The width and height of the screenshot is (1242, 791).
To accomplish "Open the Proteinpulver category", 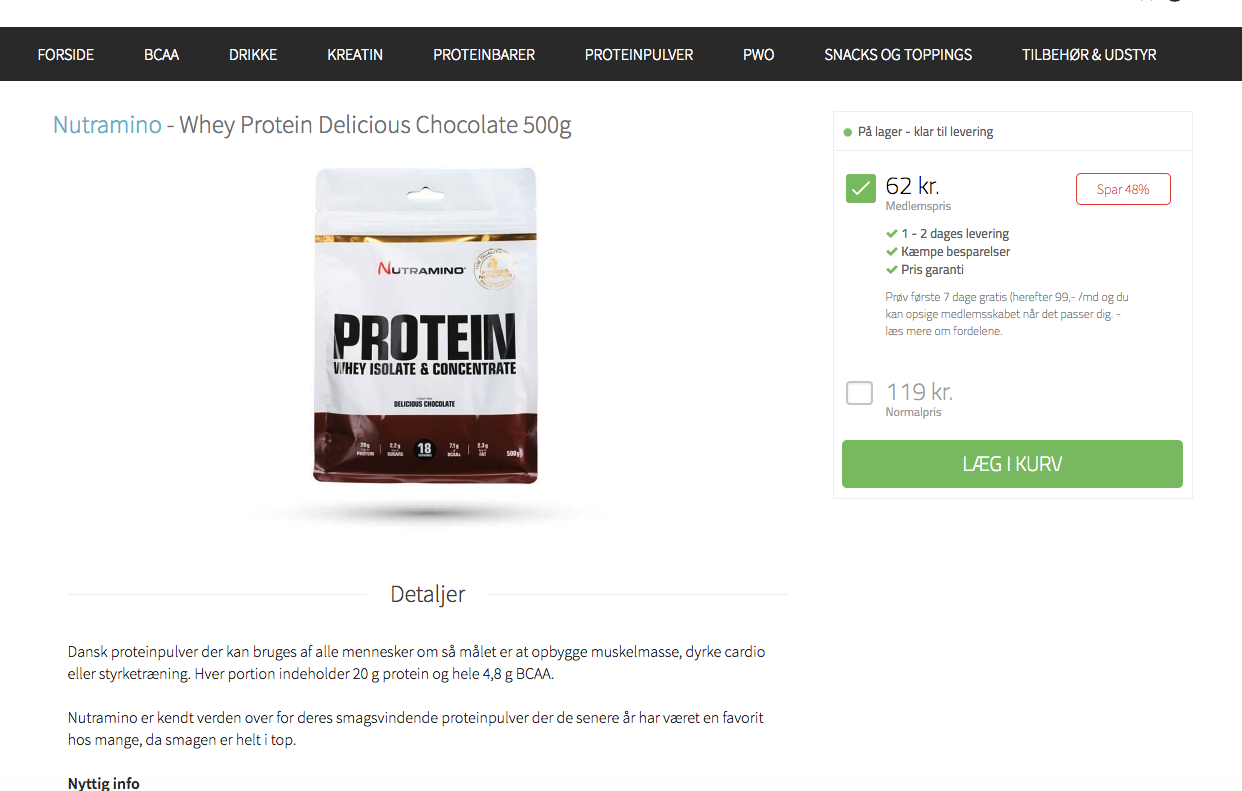I will 639,54.
